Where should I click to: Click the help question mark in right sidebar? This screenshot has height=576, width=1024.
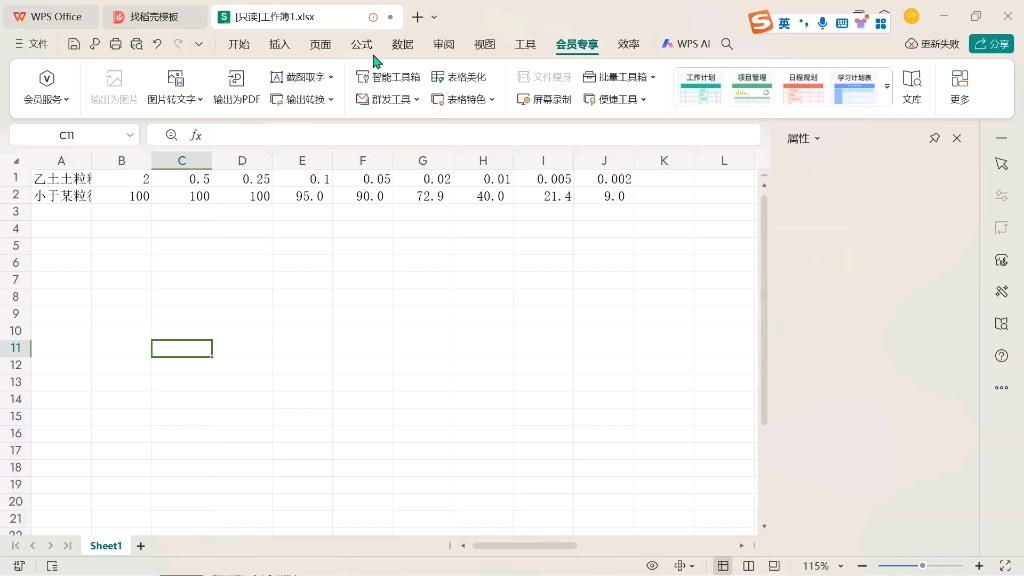point(1002,355)
